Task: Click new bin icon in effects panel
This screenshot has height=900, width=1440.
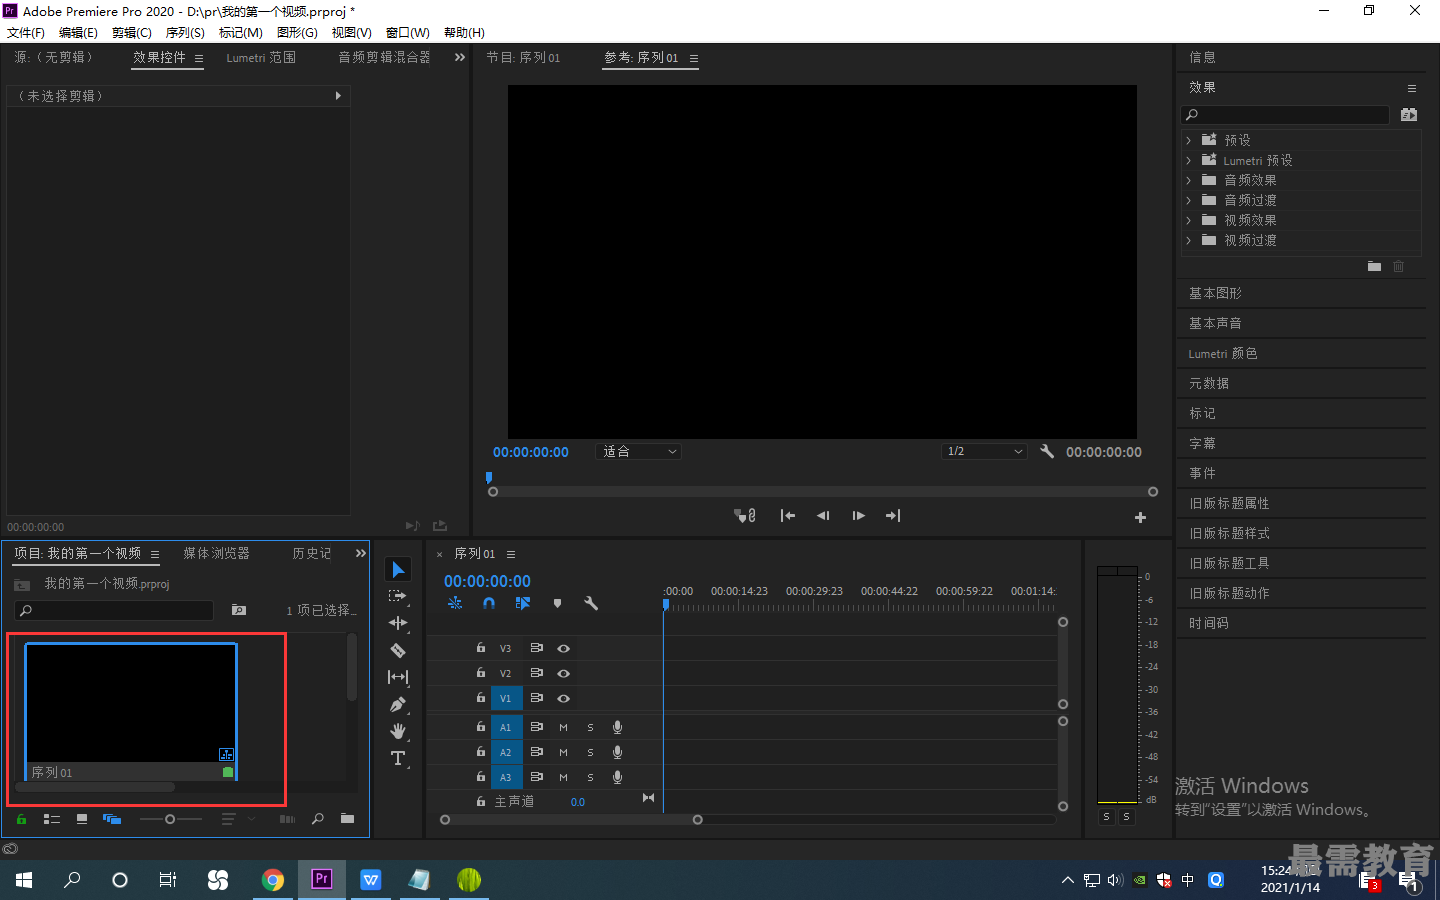Action: click(x=1374, y=266)
